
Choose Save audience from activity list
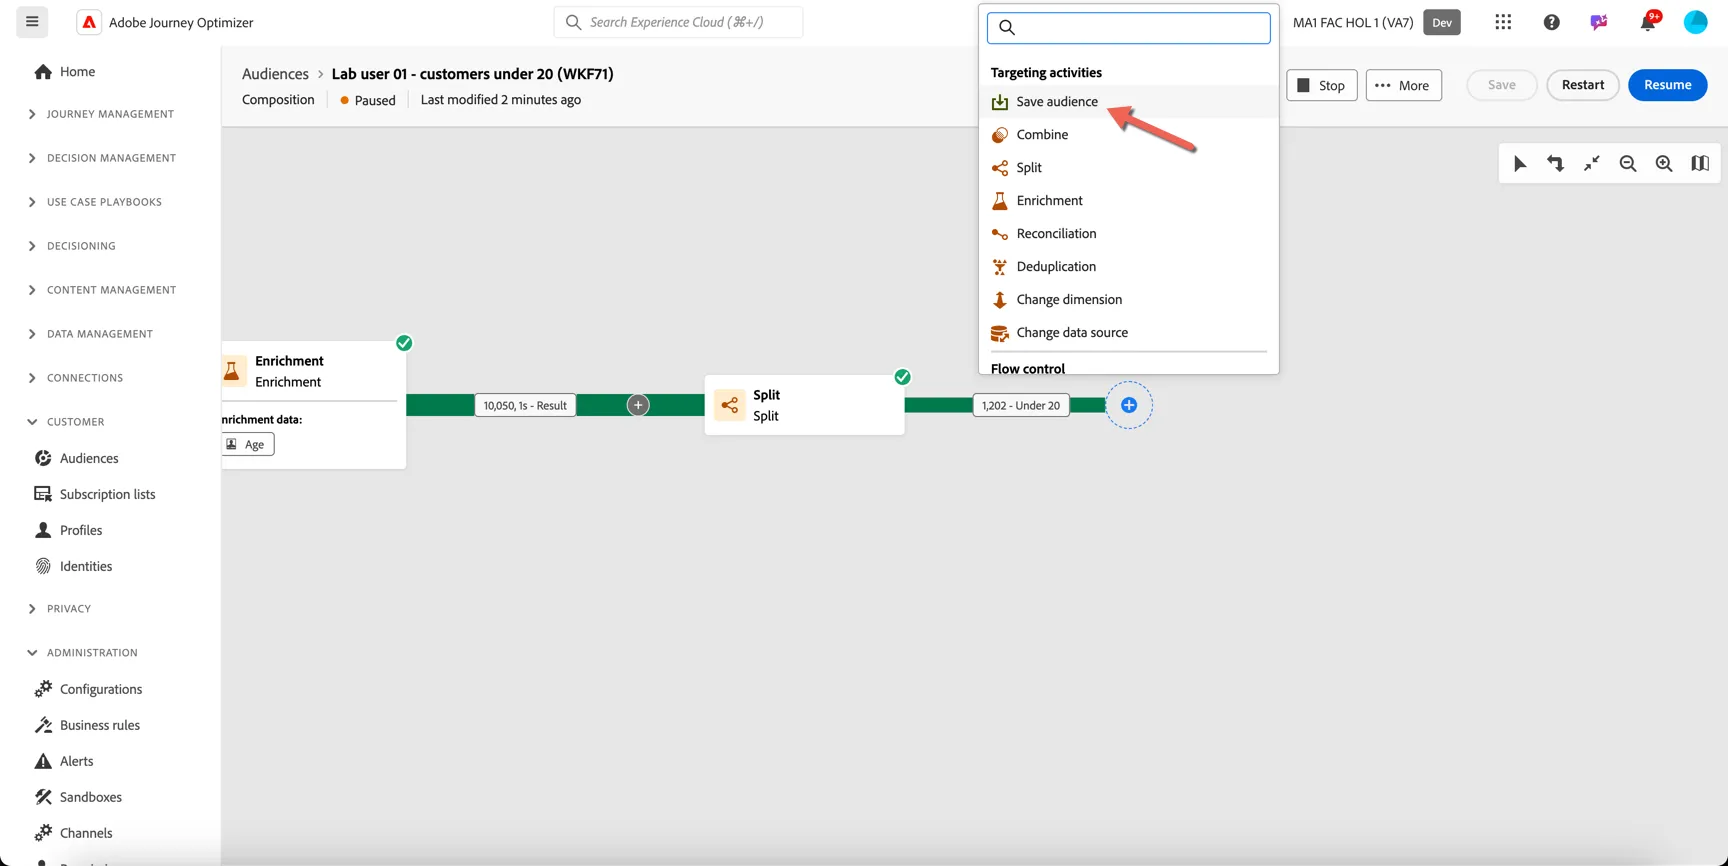click(1128, 102)
